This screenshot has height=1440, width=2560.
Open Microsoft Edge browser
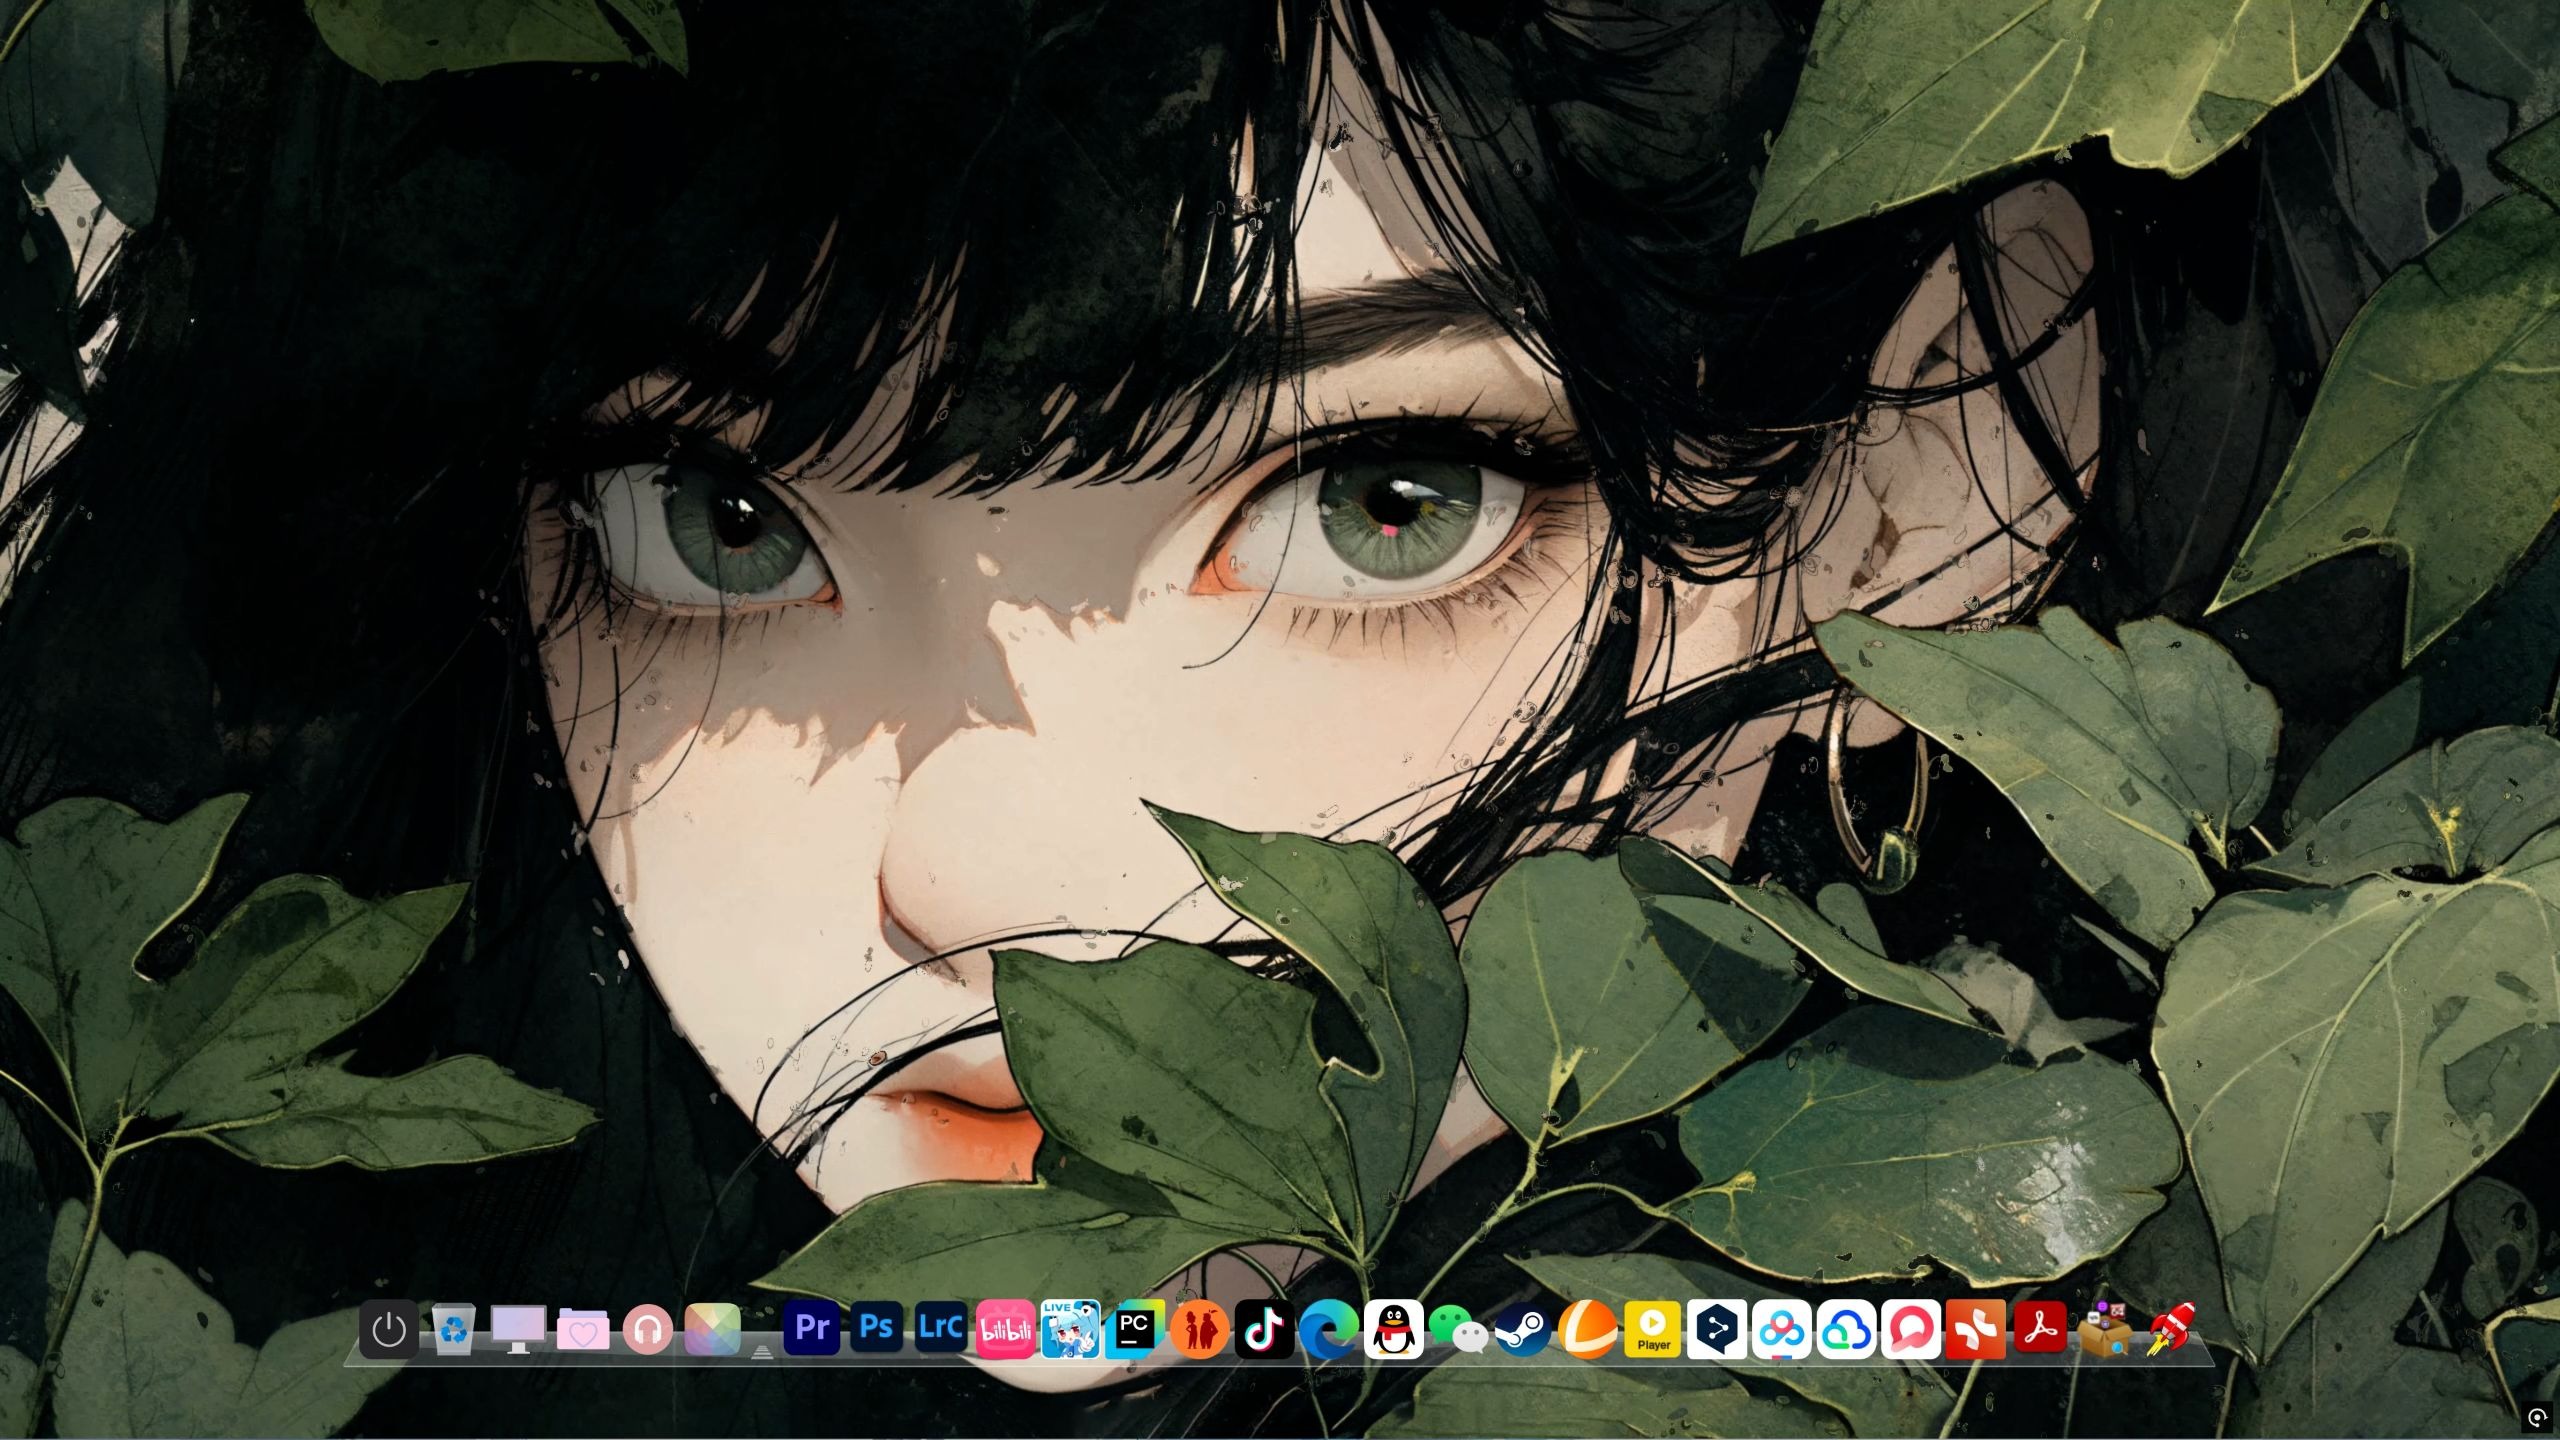tap(1329, 1330)
